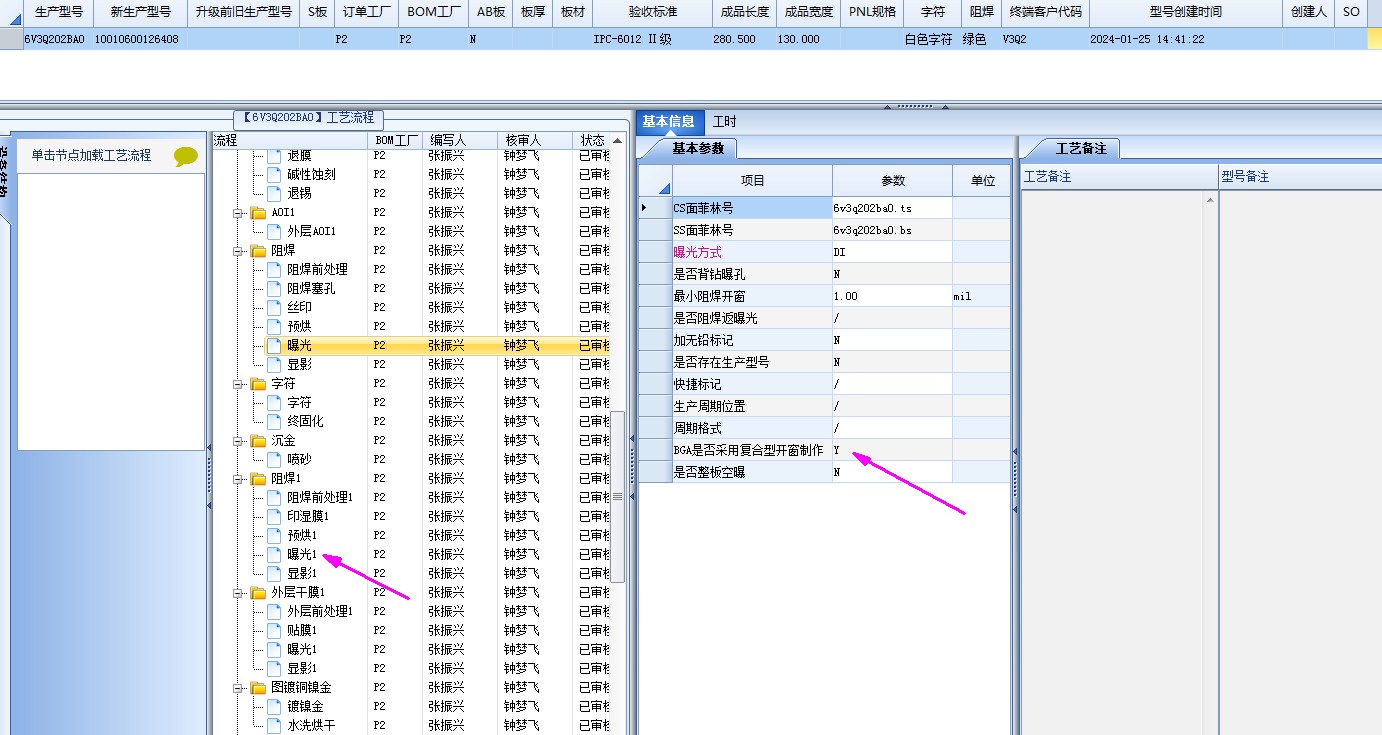The image size is (1382, 735).
Task: Select the 预烘 step in 阻焊 group
Action: (301, 326)
